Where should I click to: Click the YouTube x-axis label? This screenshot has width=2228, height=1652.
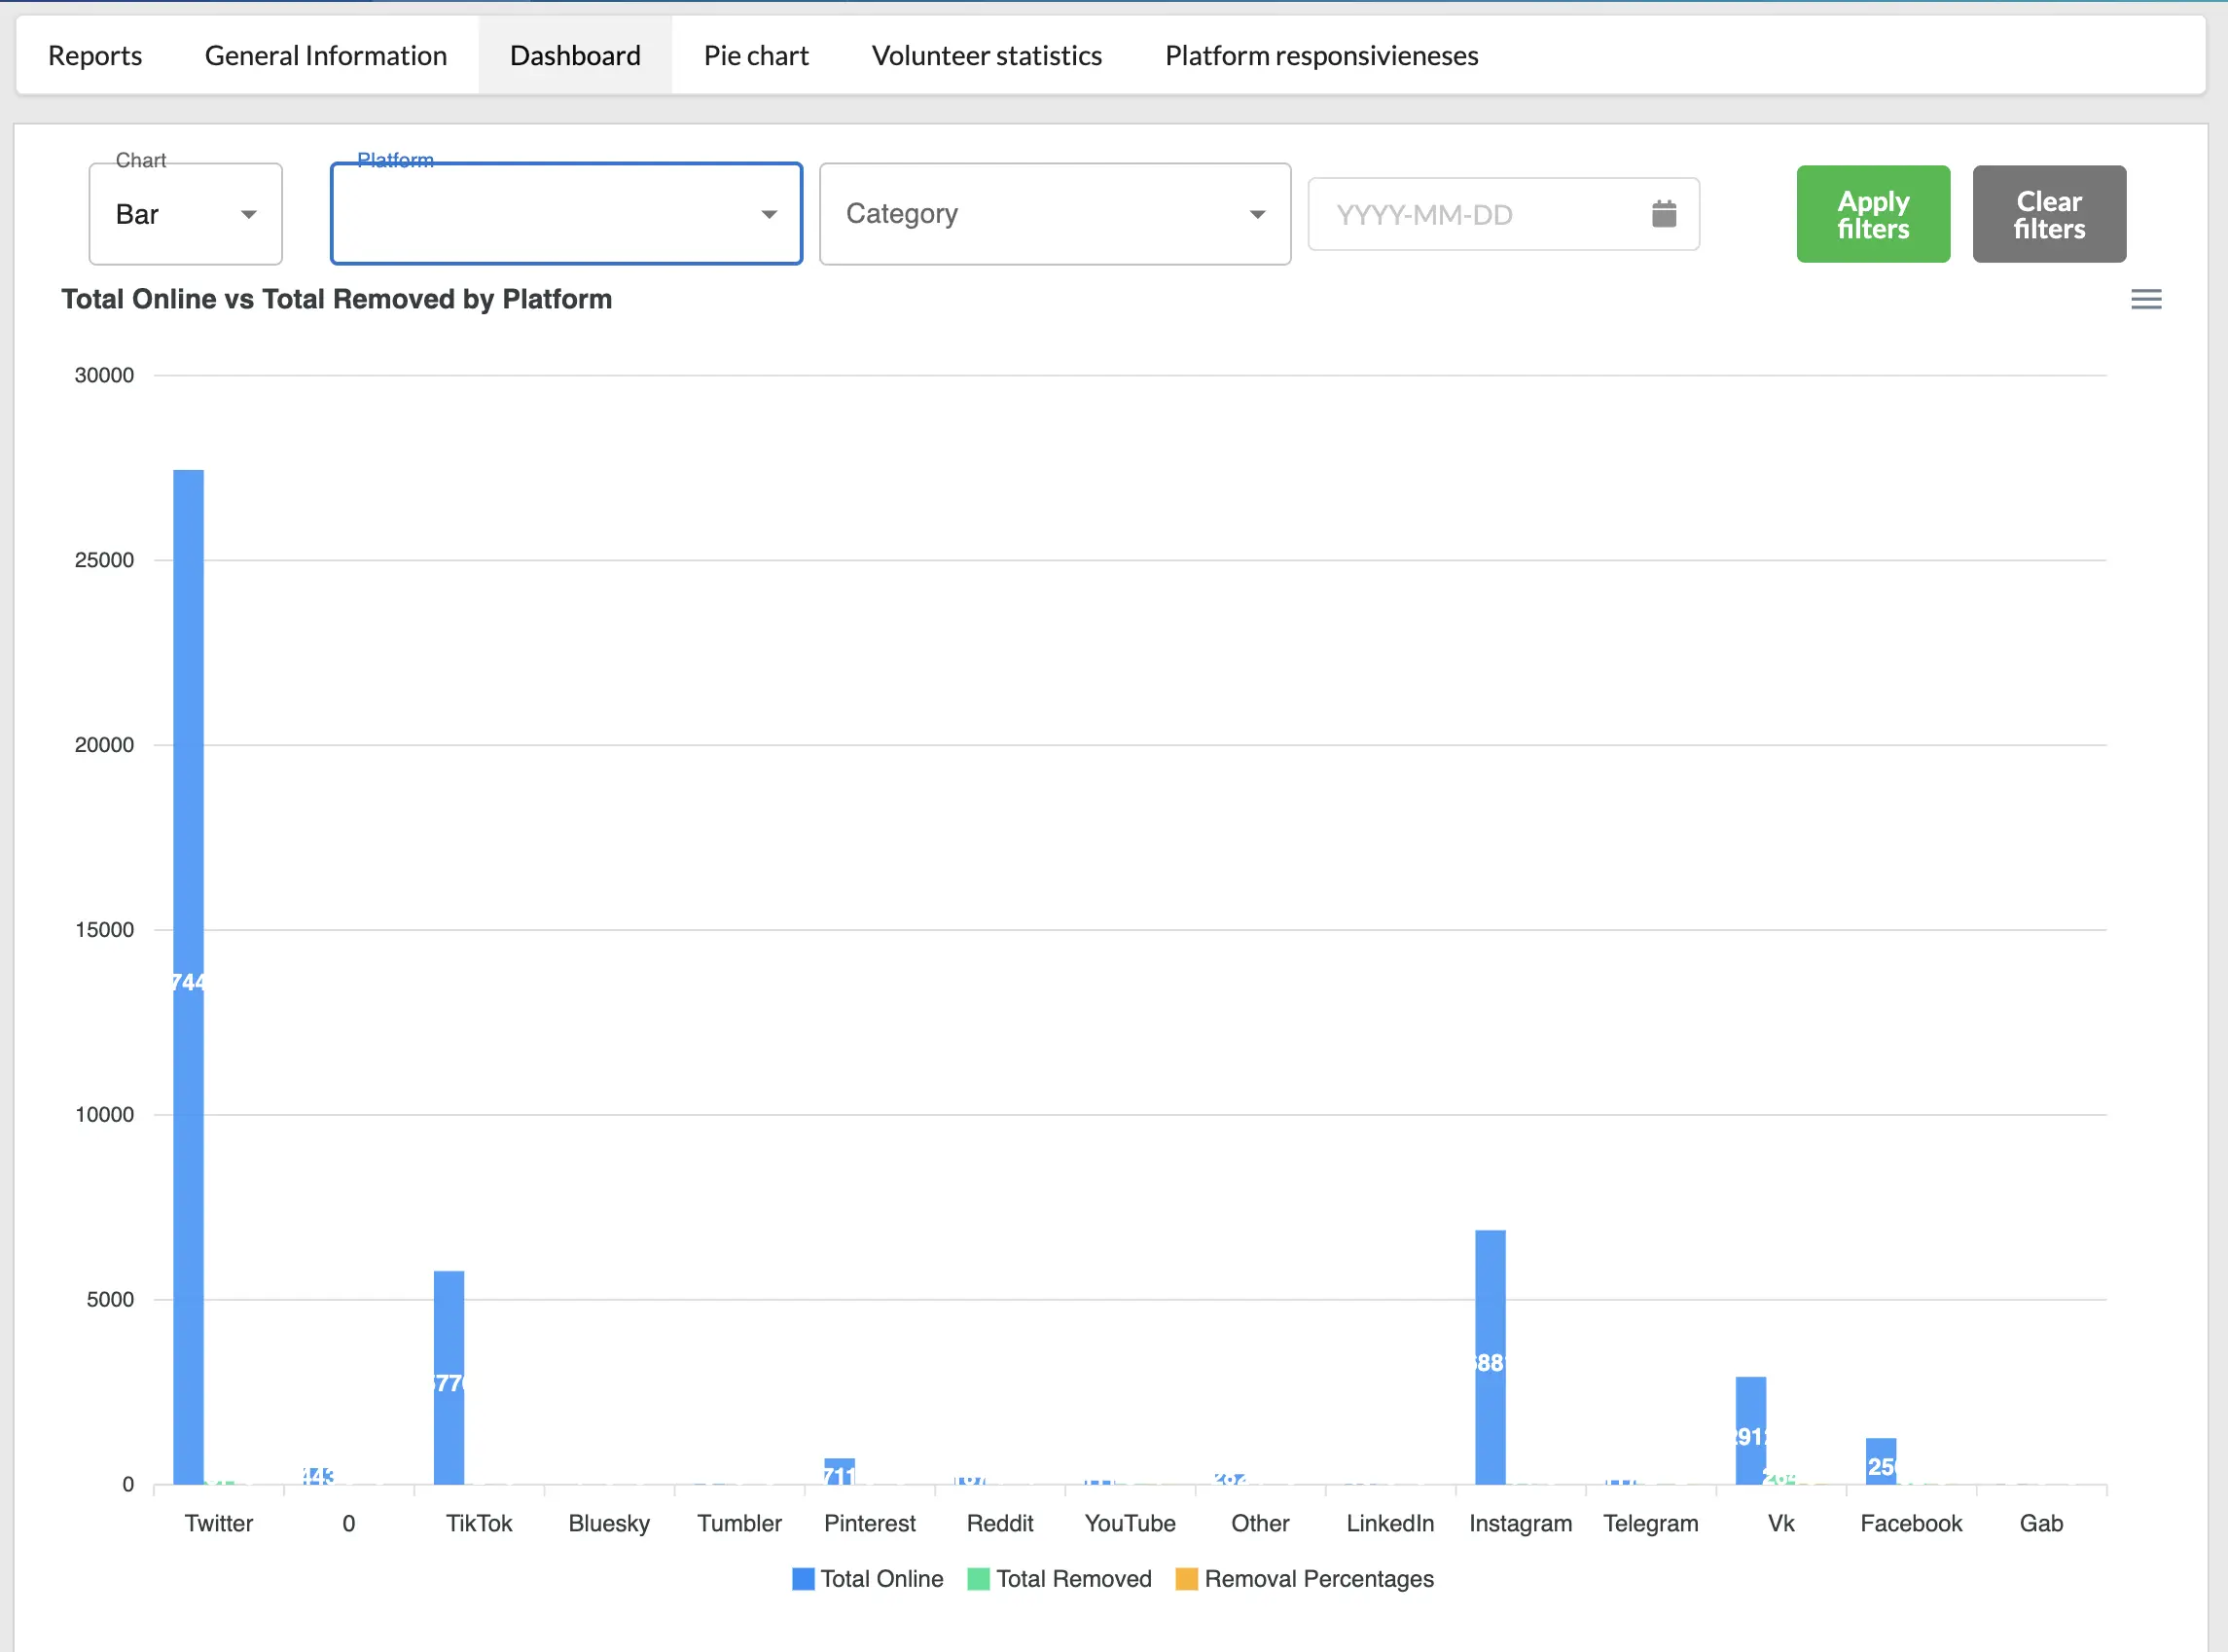pos(1130,1523)
